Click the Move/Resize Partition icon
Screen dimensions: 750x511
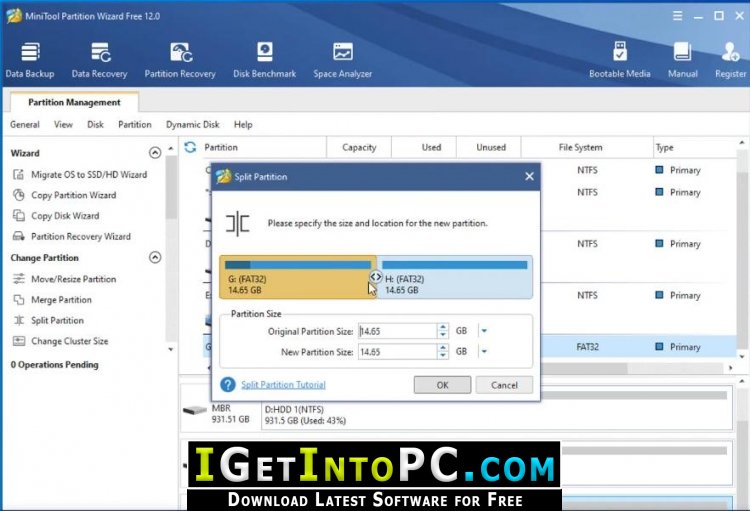19,279
